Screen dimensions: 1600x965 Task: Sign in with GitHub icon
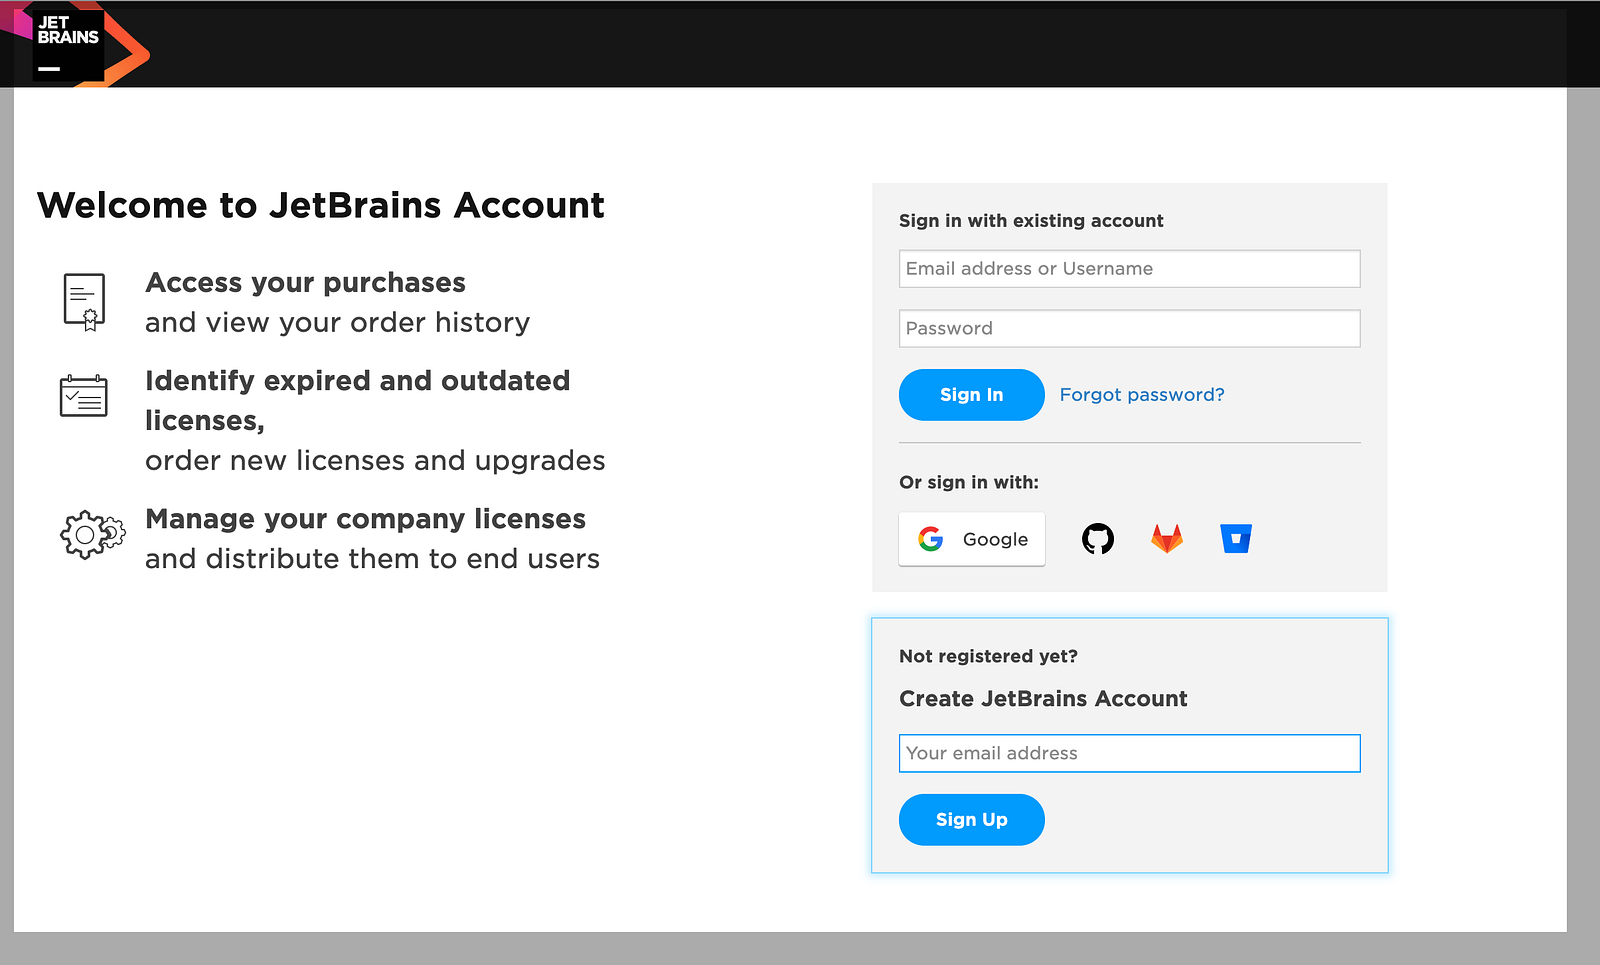tap(1098, 539)
